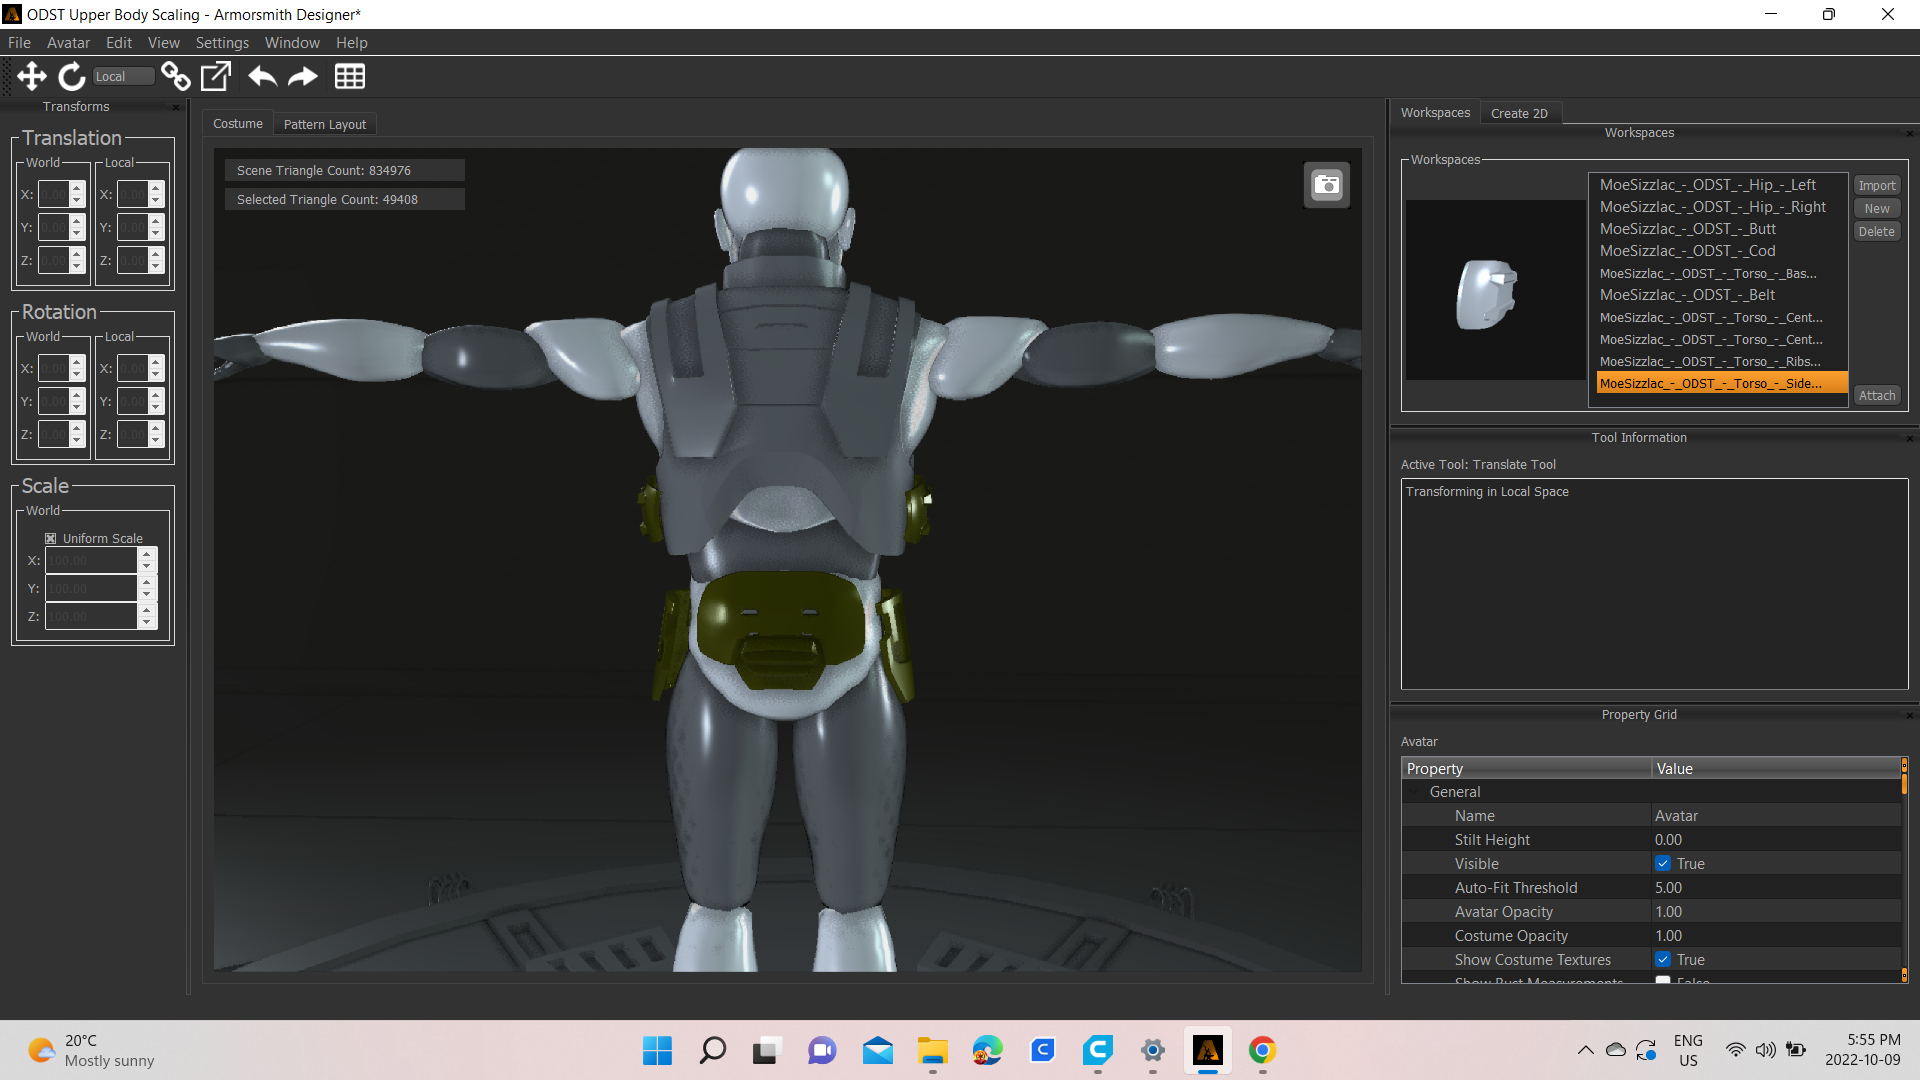Decrease Translation World Y with down arrow
This screenshot has width=1920, height=1080.
77,234
